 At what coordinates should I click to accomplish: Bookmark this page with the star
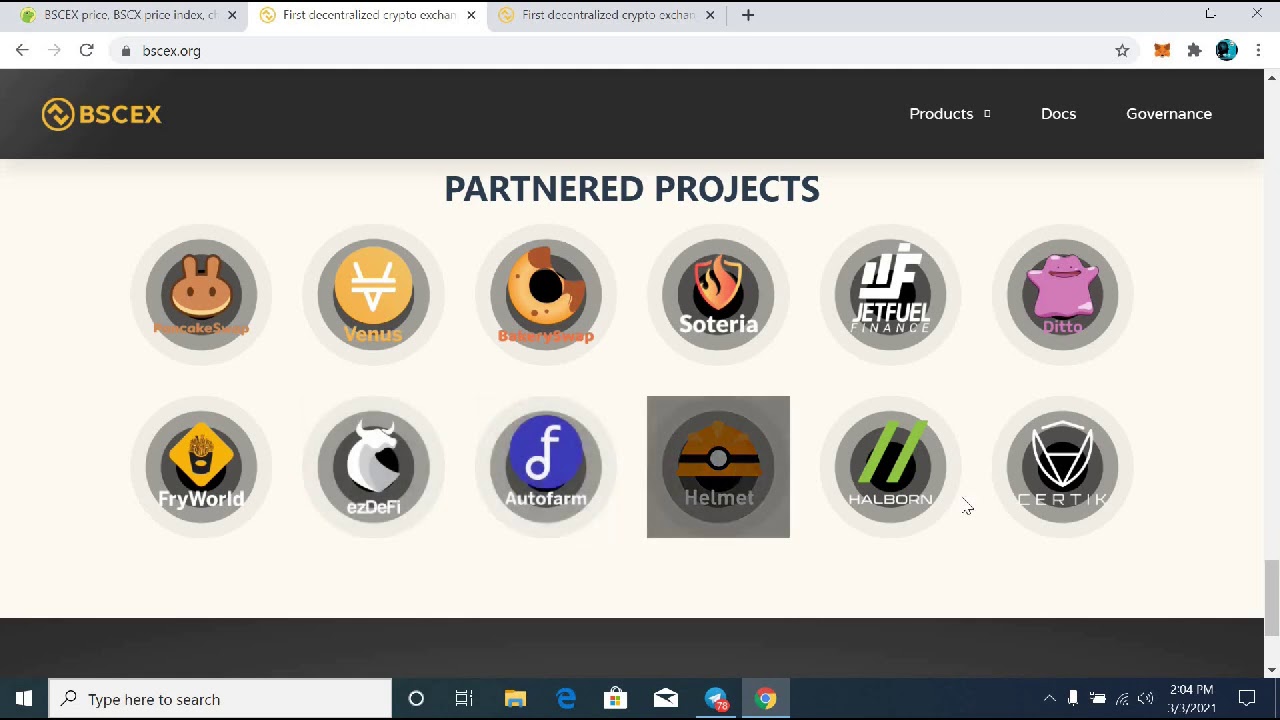coord(1122,50)
